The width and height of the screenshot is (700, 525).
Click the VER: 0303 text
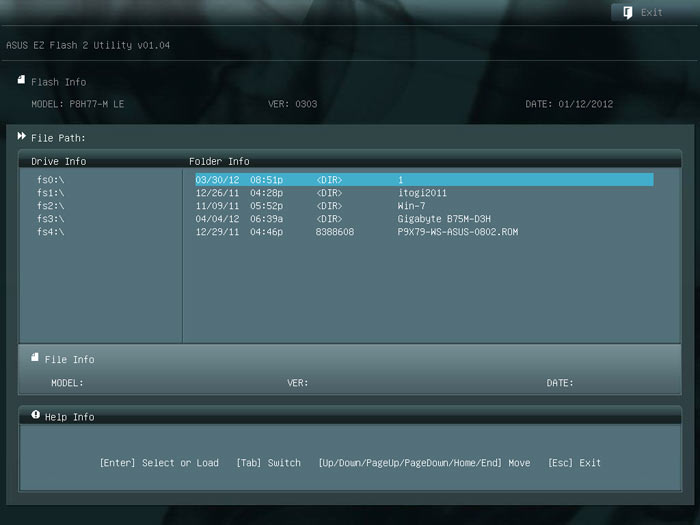292,104
